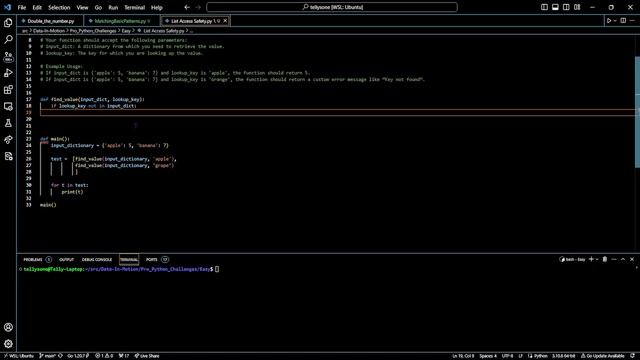Viewport: 640px width, 360px height.
Task: Click Go 1.20.7 version status item
Action: pos(78,356)
